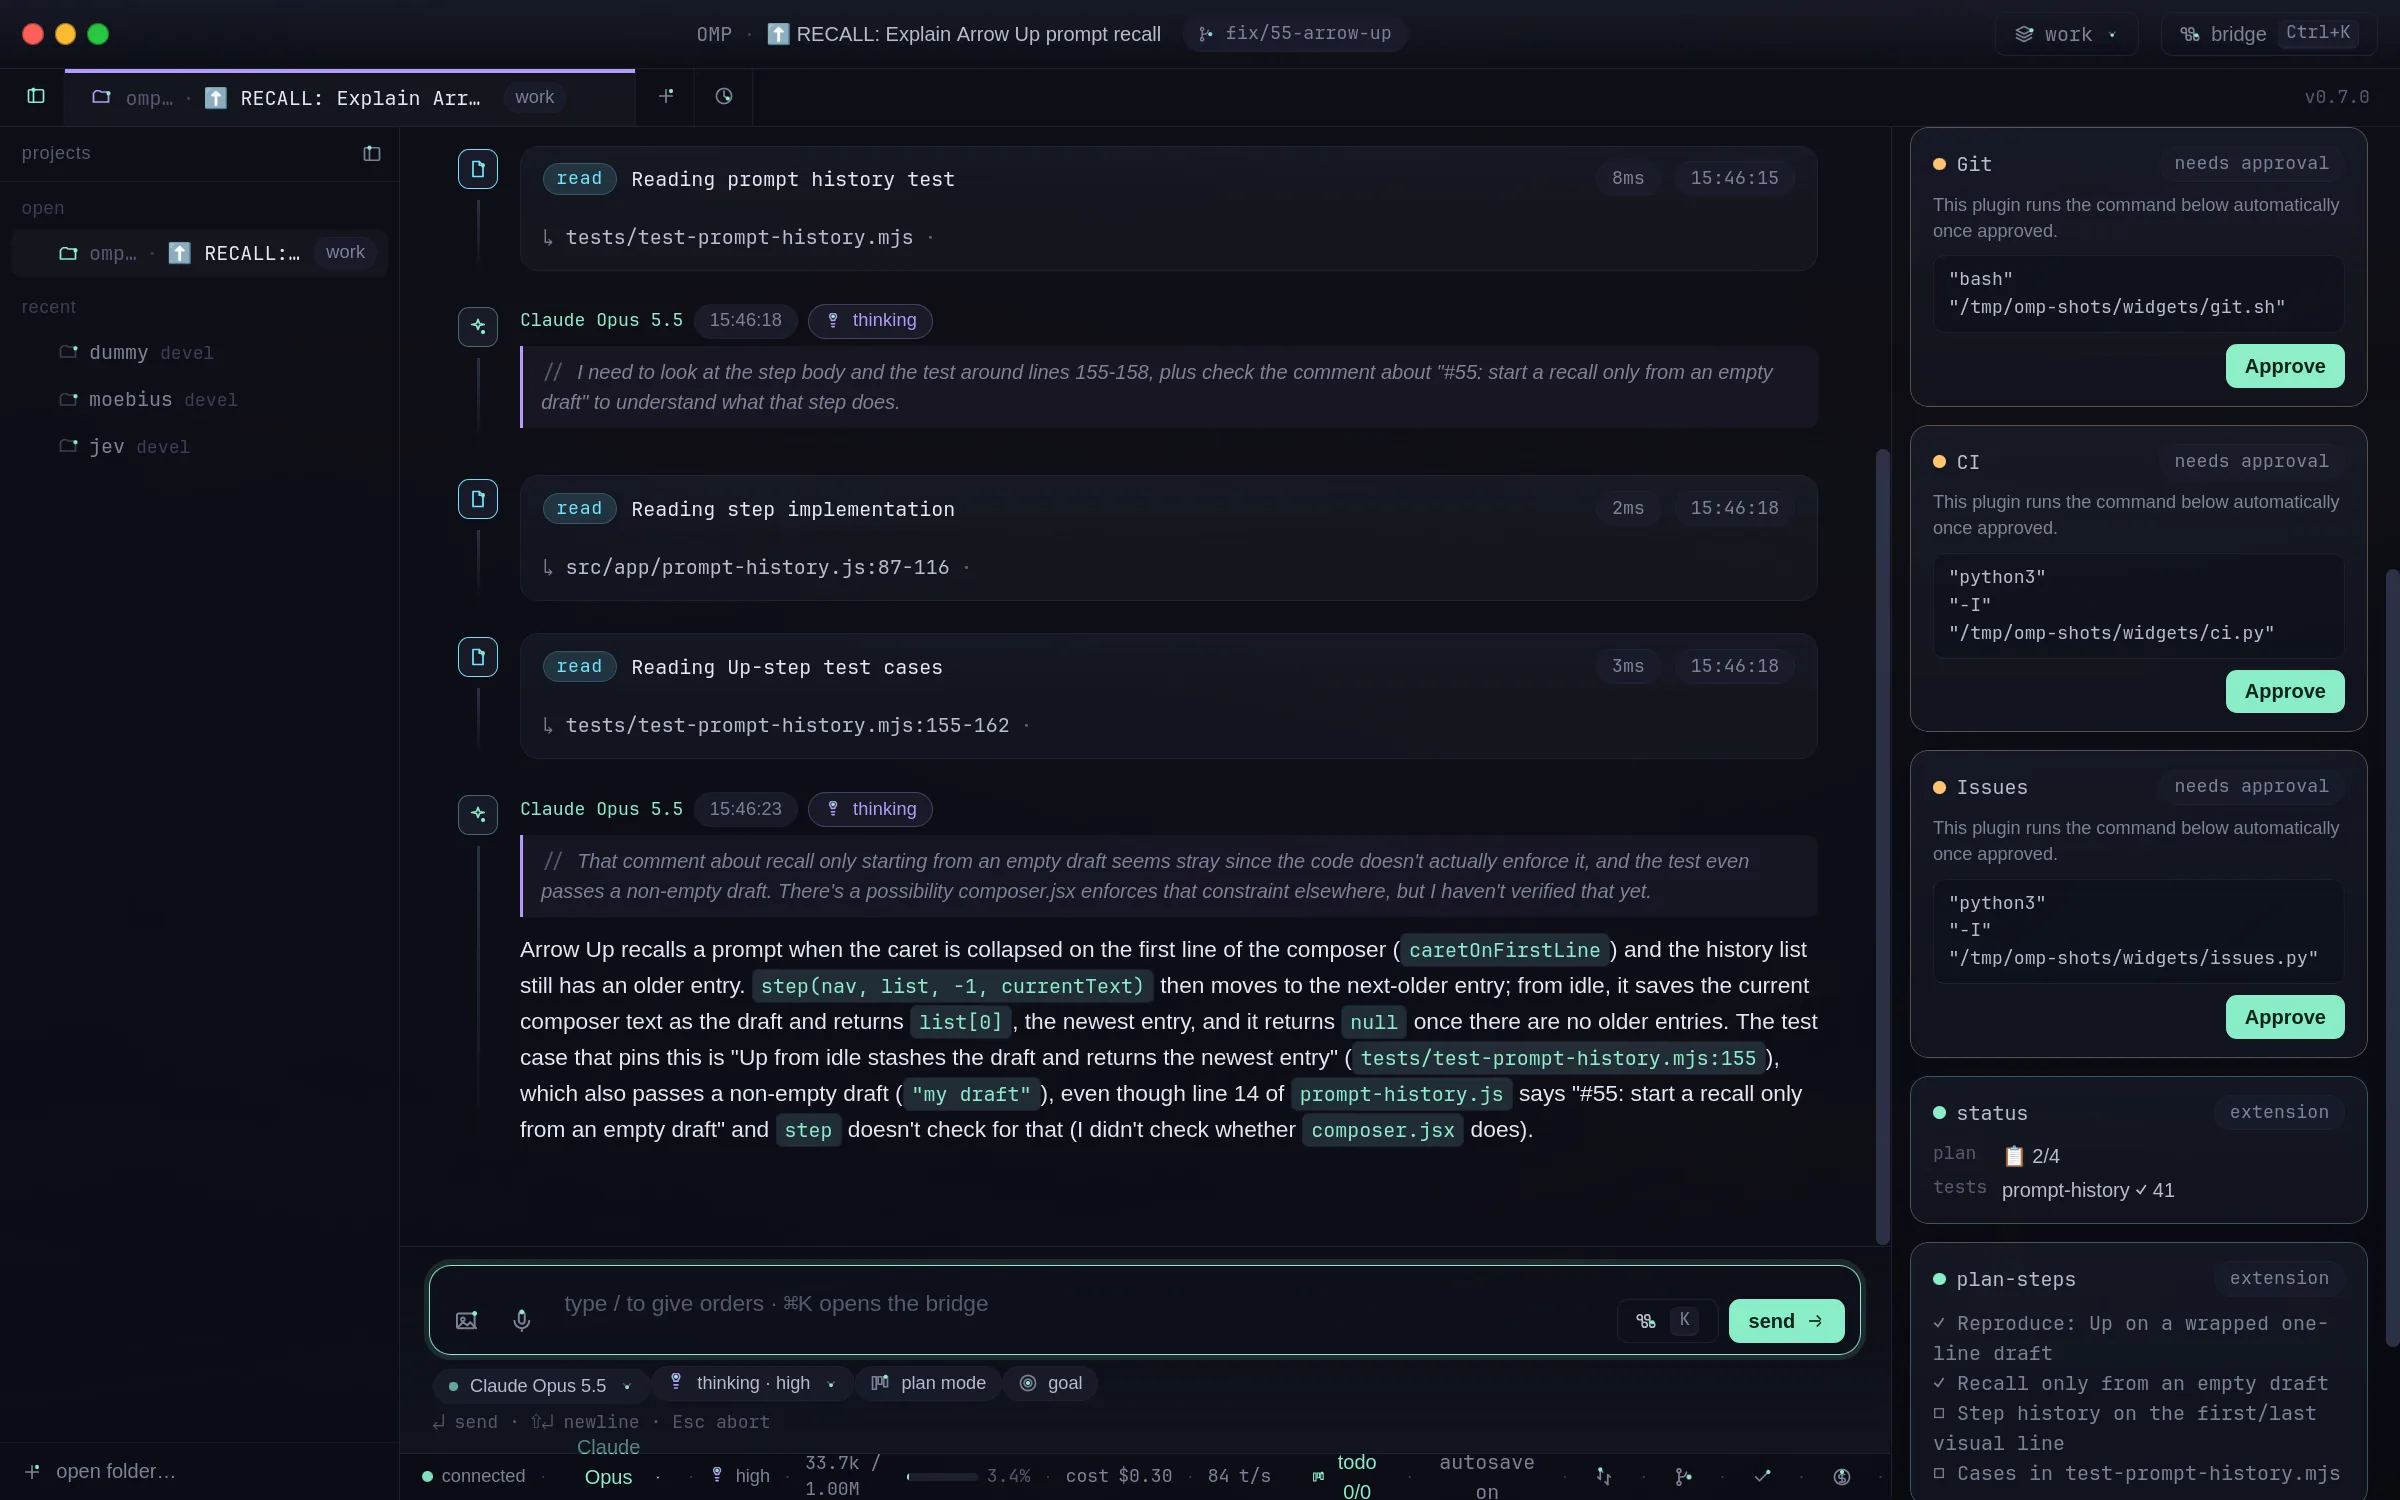Expand src/app/prompt-history.js:87-116 read result
This screenshot has width=2400, height=1500.
click(x=757, y=567)
